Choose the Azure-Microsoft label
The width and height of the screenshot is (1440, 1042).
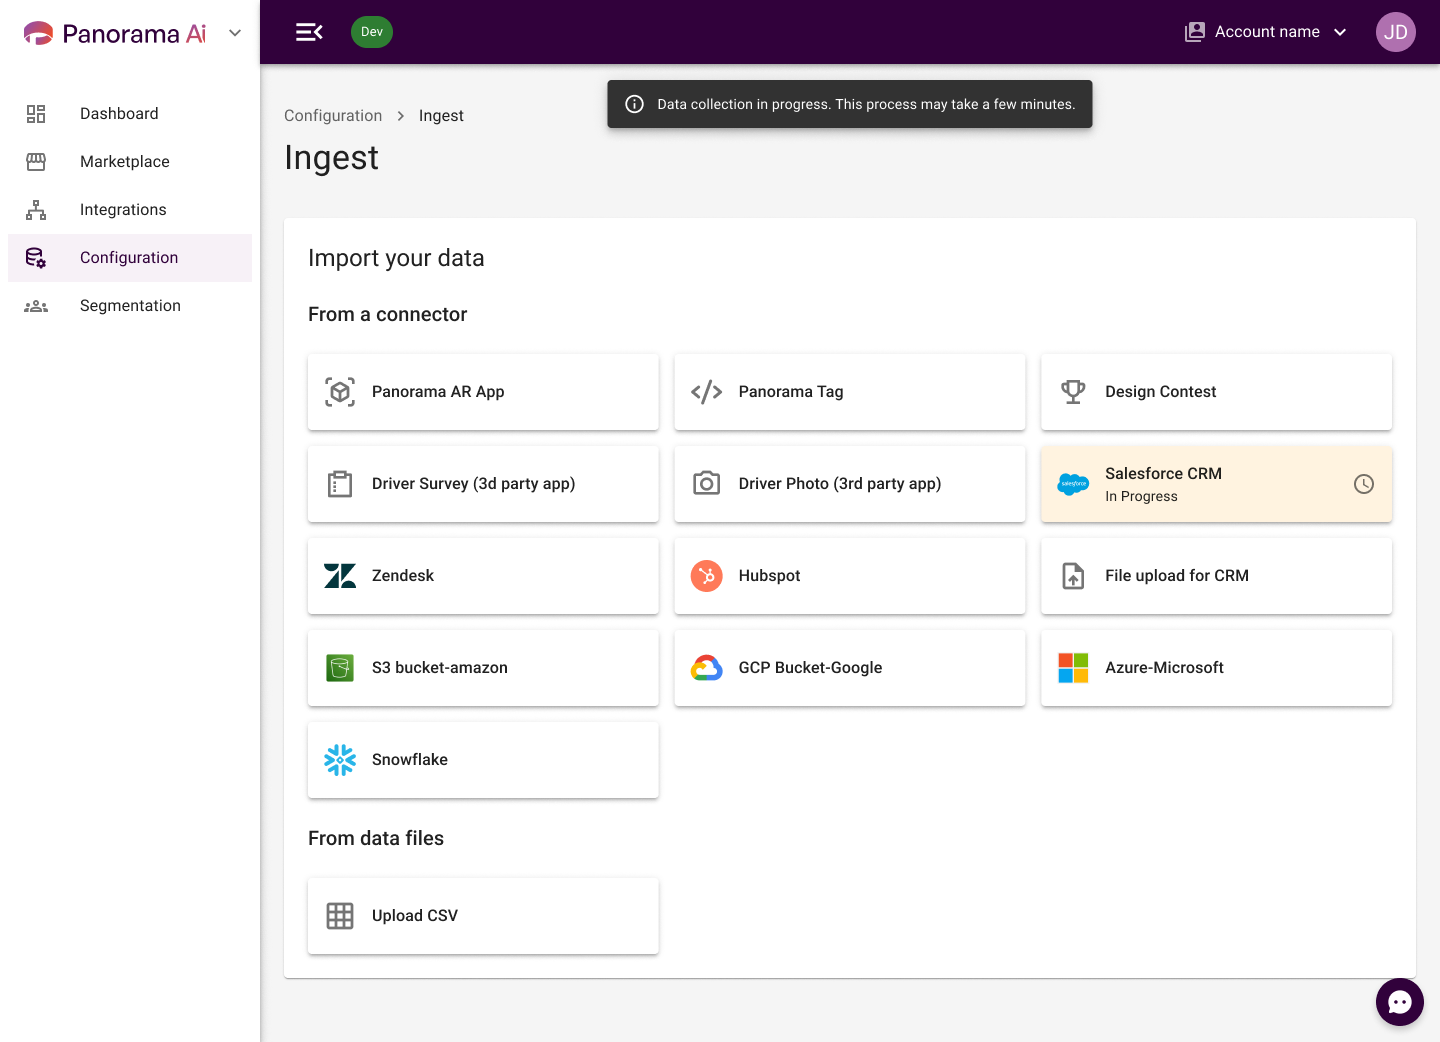[1164, 668]
